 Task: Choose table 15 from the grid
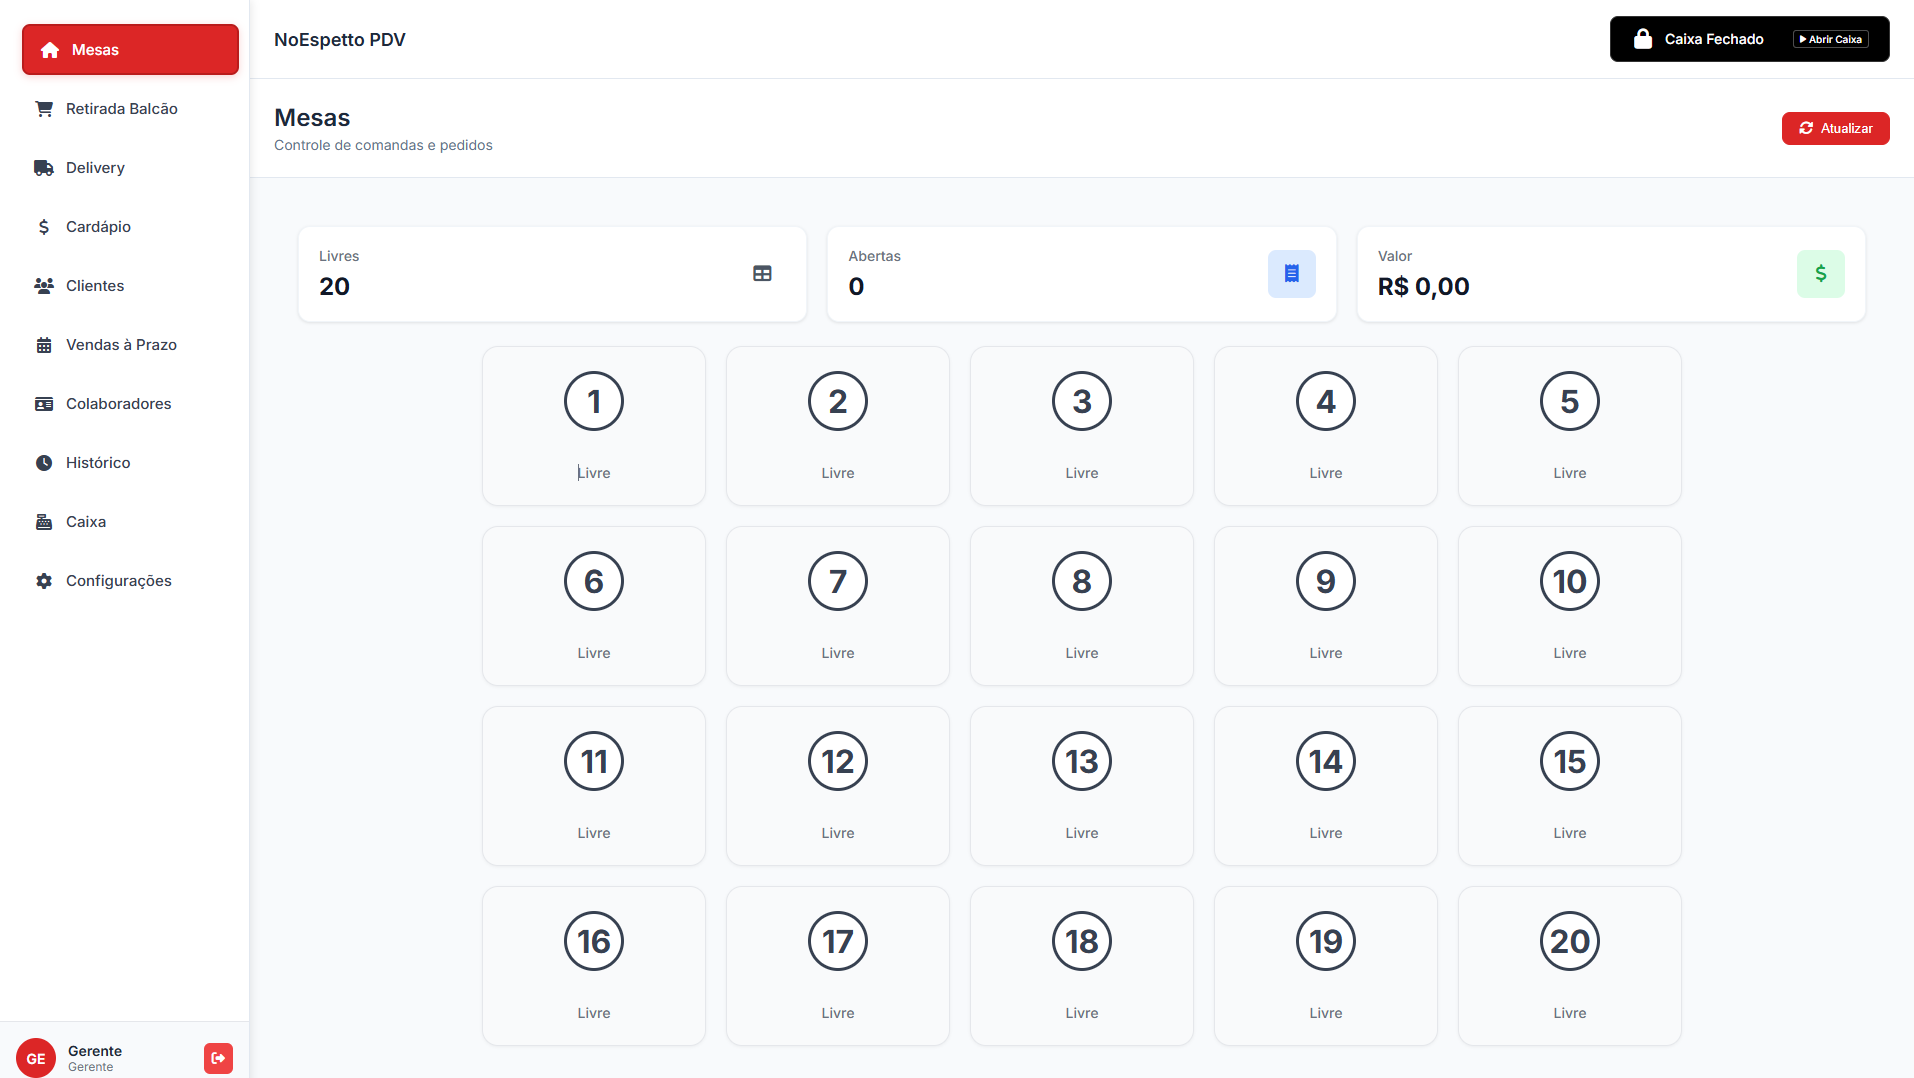tap(1570, 786)
